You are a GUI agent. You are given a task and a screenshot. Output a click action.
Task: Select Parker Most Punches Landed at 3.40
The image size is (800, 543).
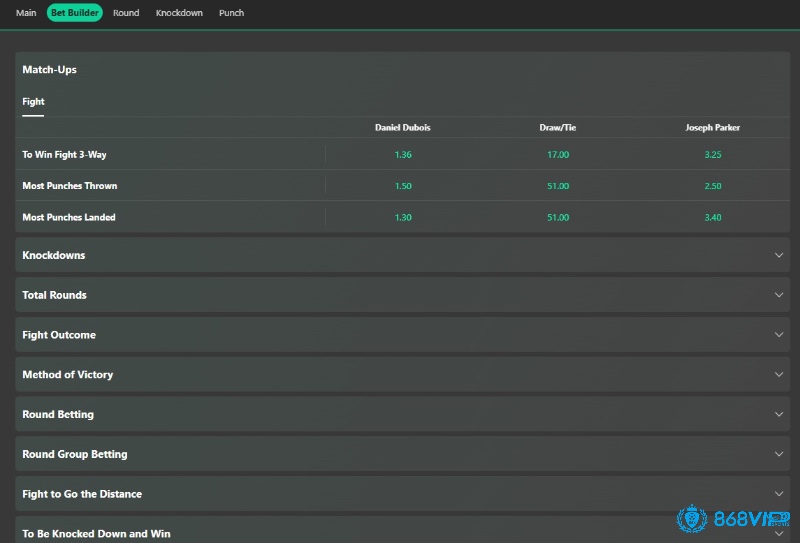click(713, 217)
